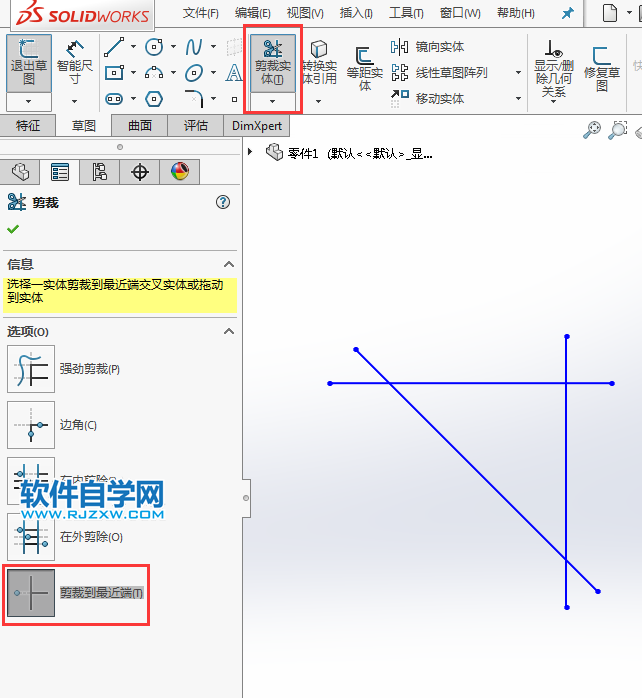Open Linear Sketch Pattern dropdown arrow

(x=518, y=73)
